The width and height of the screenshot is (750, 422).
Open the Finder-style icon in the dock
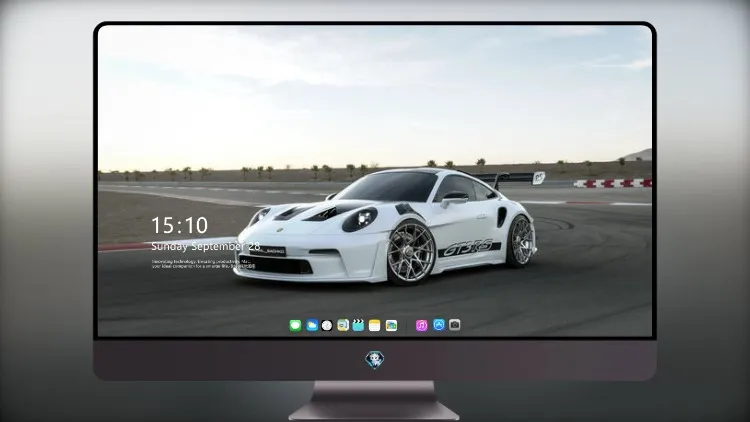coord(342,325)
